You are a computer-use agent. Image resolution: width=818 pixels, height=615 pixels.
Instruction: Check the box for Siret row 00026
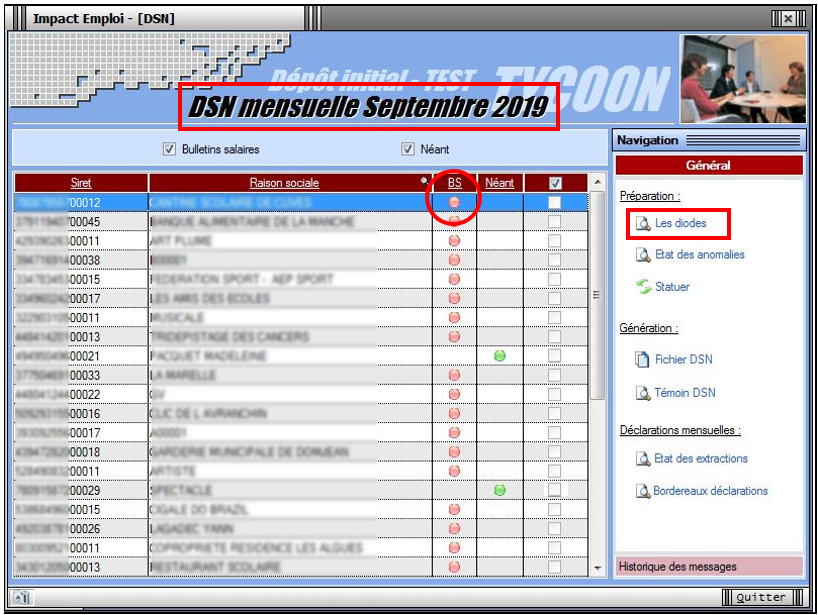[555, 528]
